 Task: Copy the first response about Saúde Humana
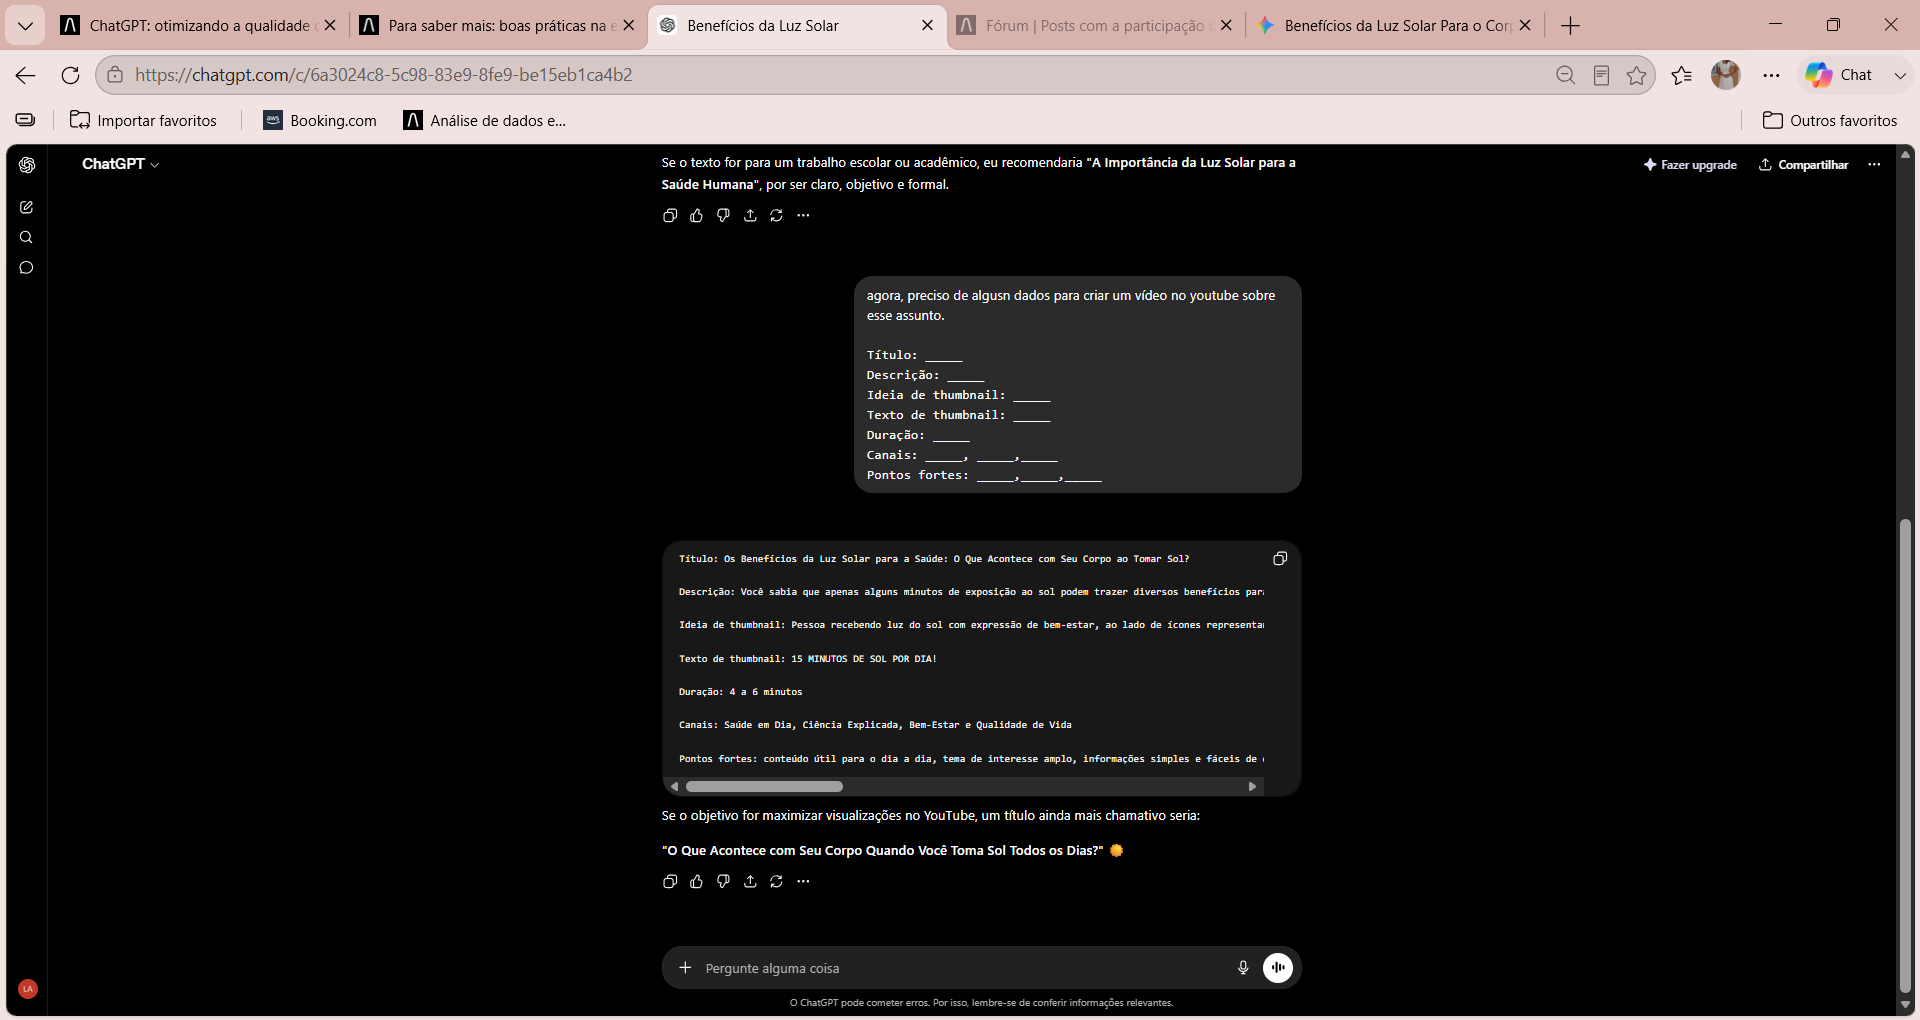coord(670,215)
